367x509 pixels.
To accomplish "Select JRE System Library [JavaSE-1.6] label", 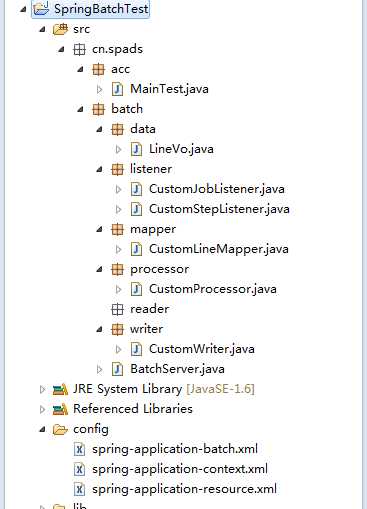I will (x=164, y=389).
